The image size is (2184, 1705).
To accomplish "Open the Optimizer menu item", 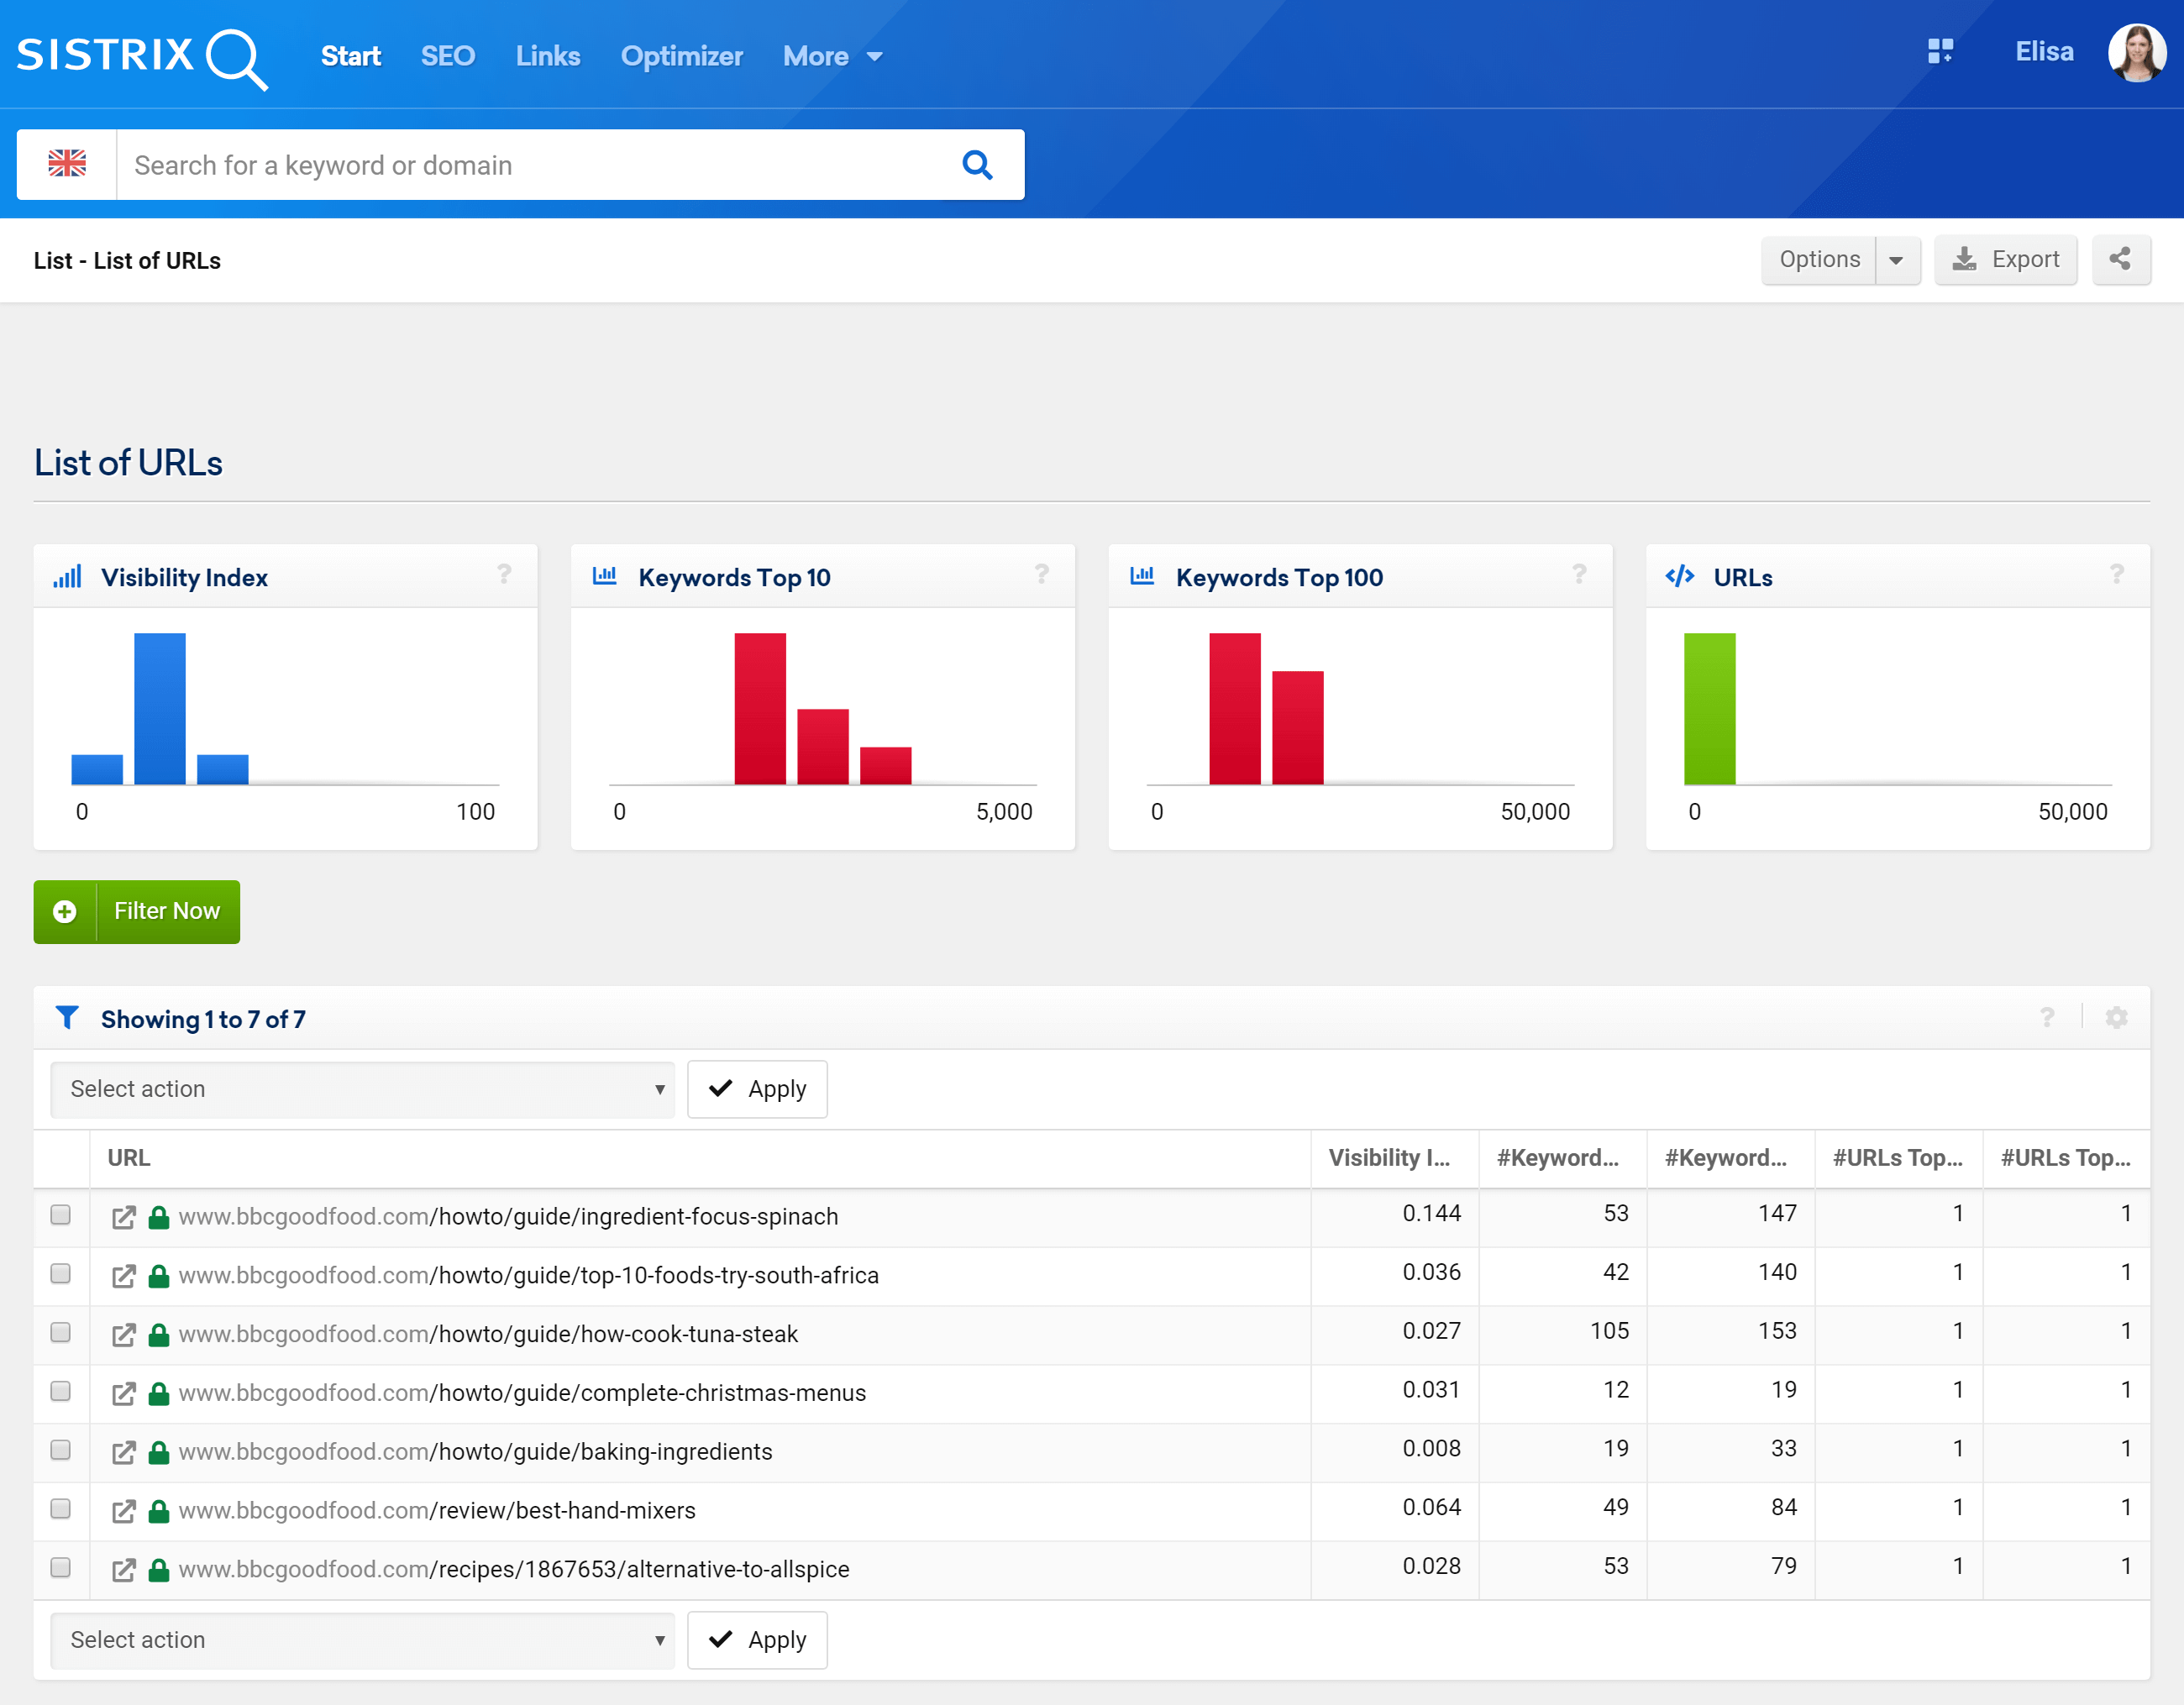I will click(x=681, y=57).
